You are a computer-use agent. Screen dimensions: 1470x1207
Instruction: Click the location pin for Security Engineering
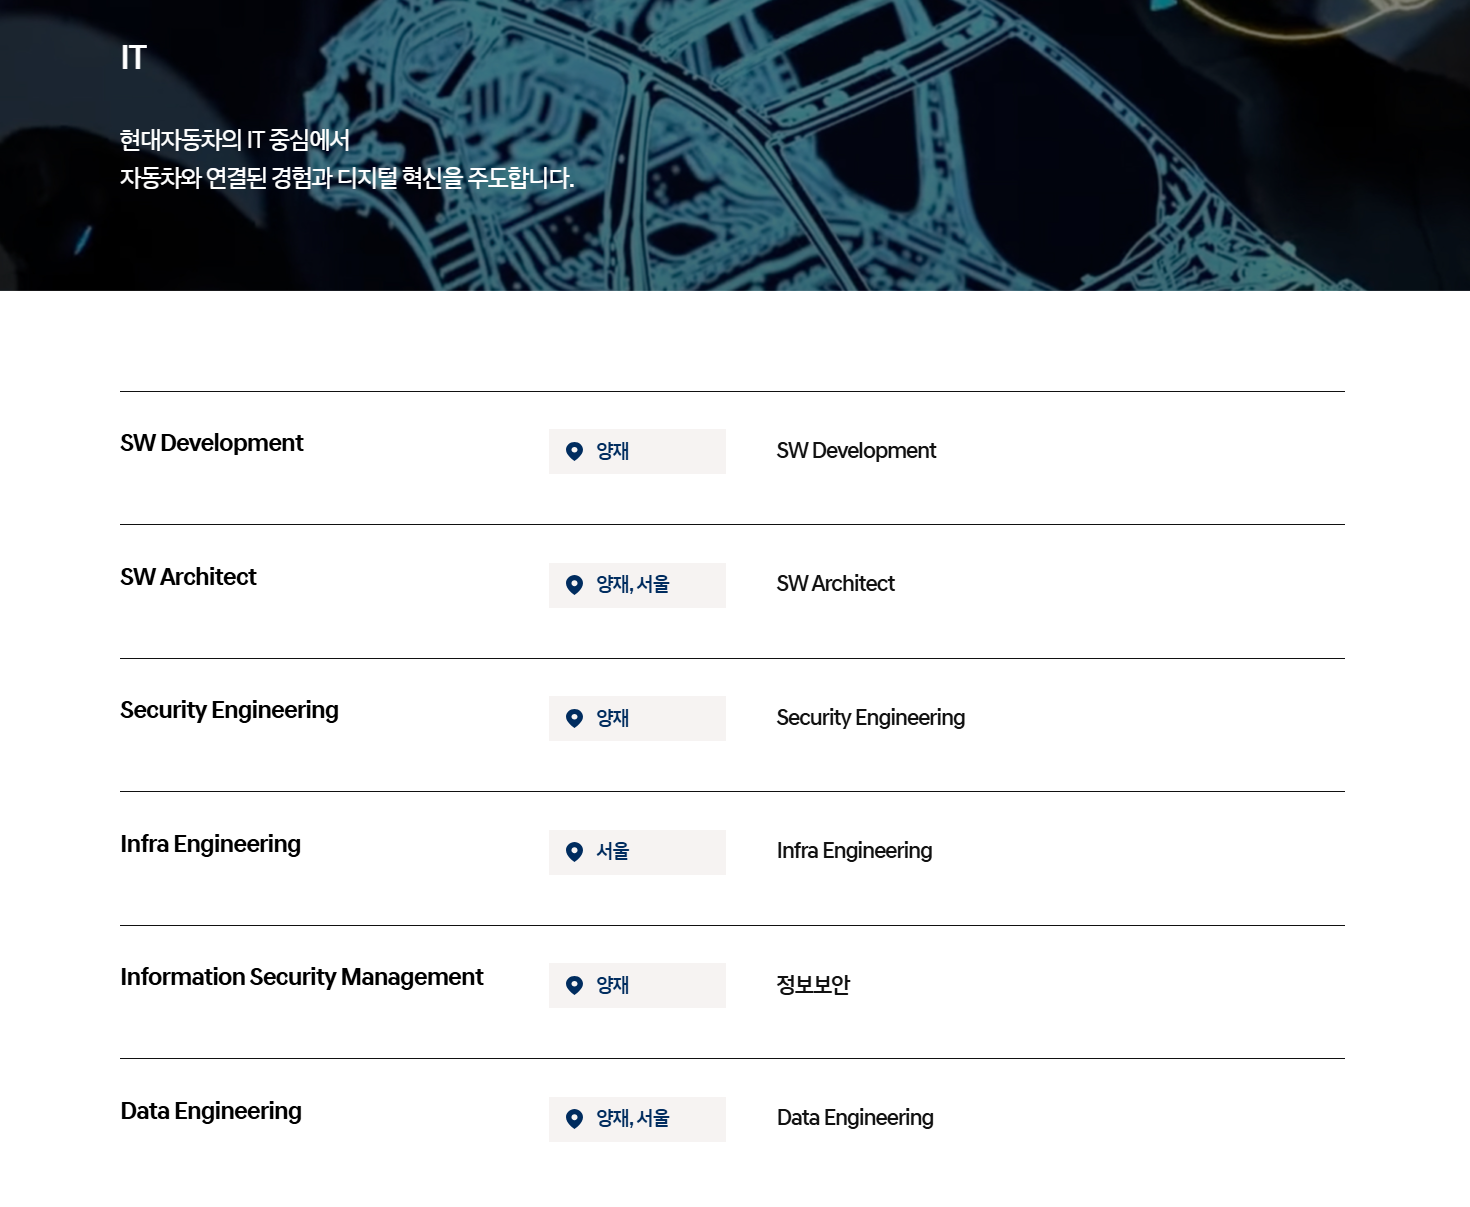coord(574,718)
